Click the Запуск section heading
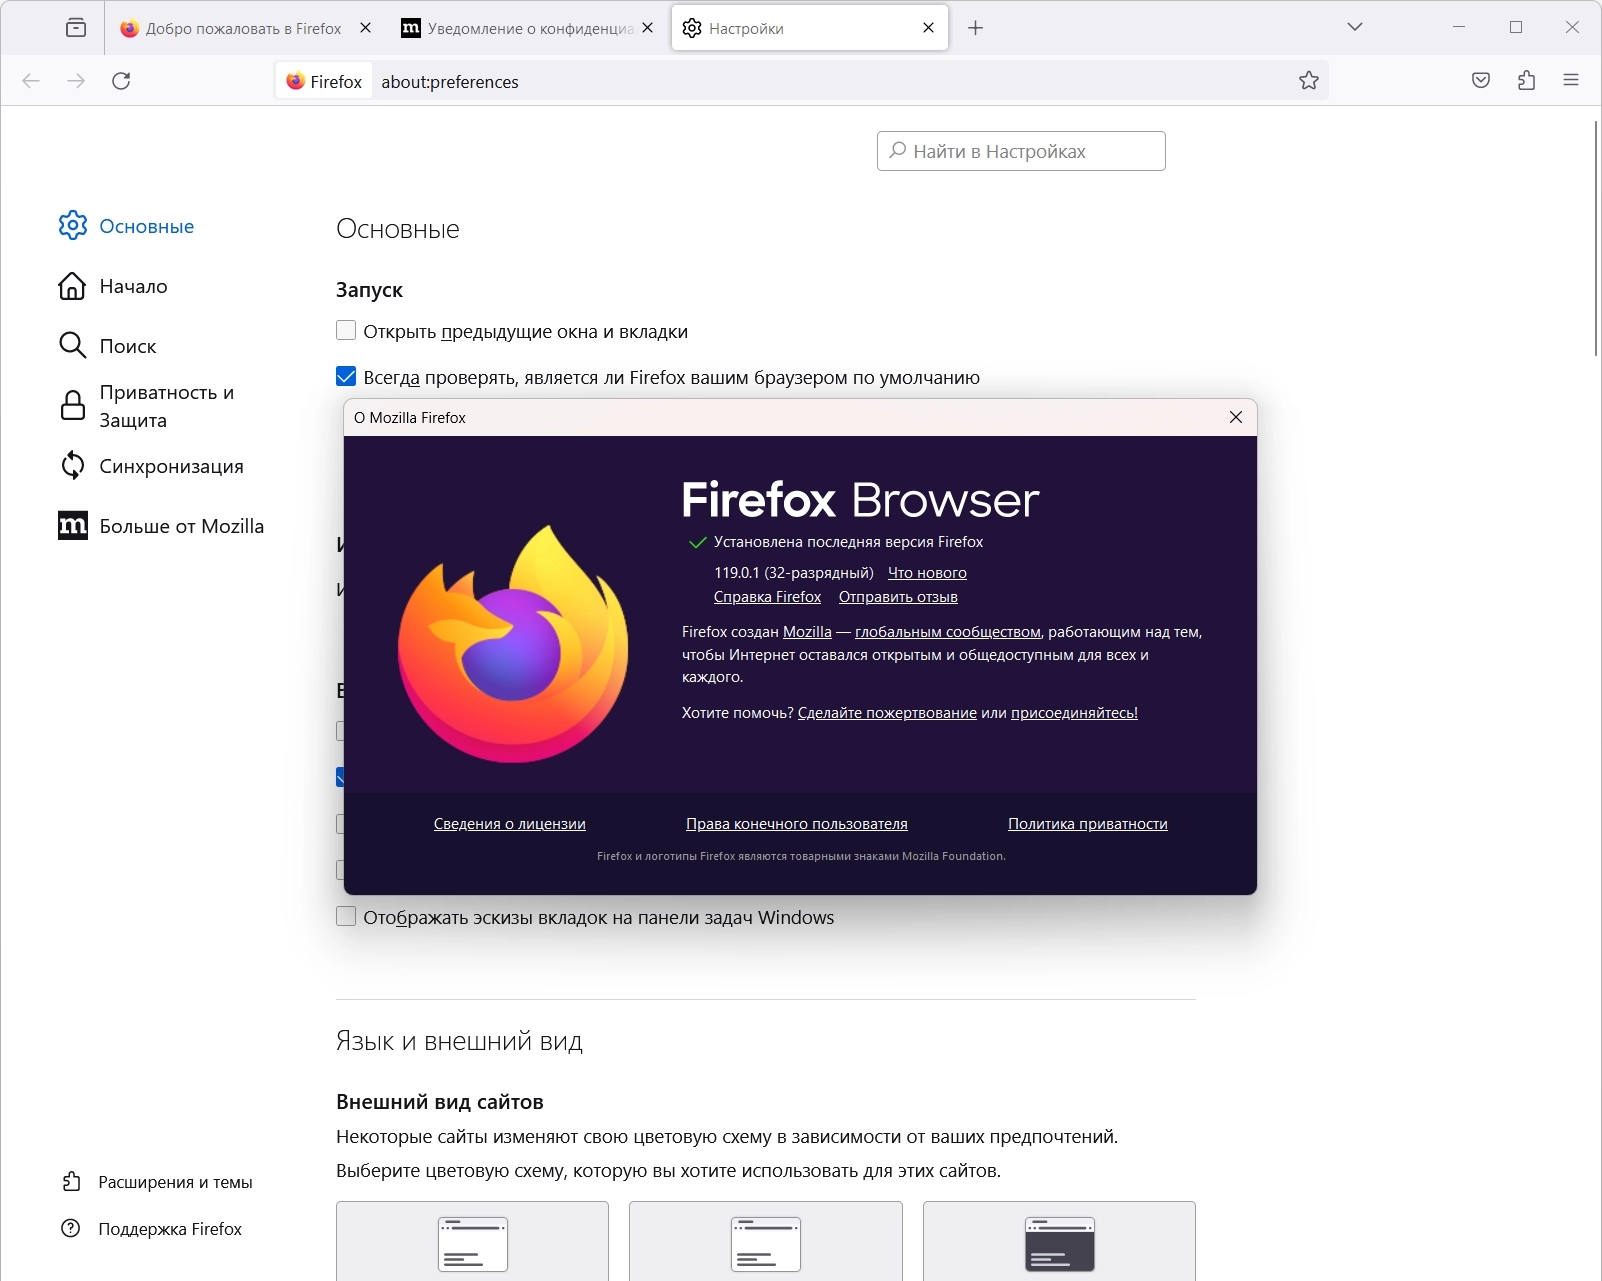1602x1281 pixels. click(x=369, y=290)
